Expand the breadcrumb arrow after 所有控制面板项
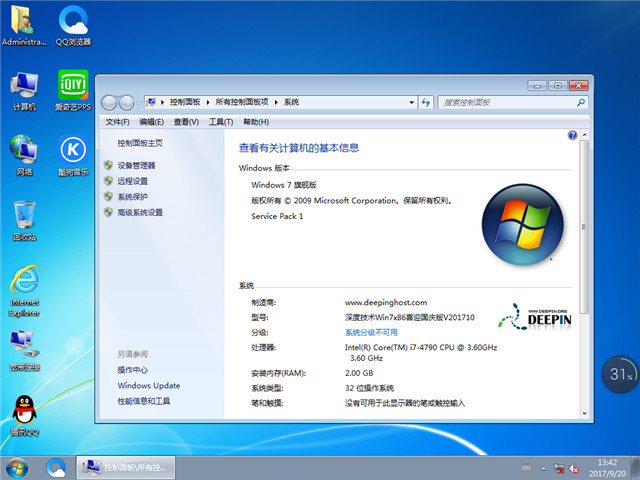Viewport: 640px width, 480px height. (277, 102)
